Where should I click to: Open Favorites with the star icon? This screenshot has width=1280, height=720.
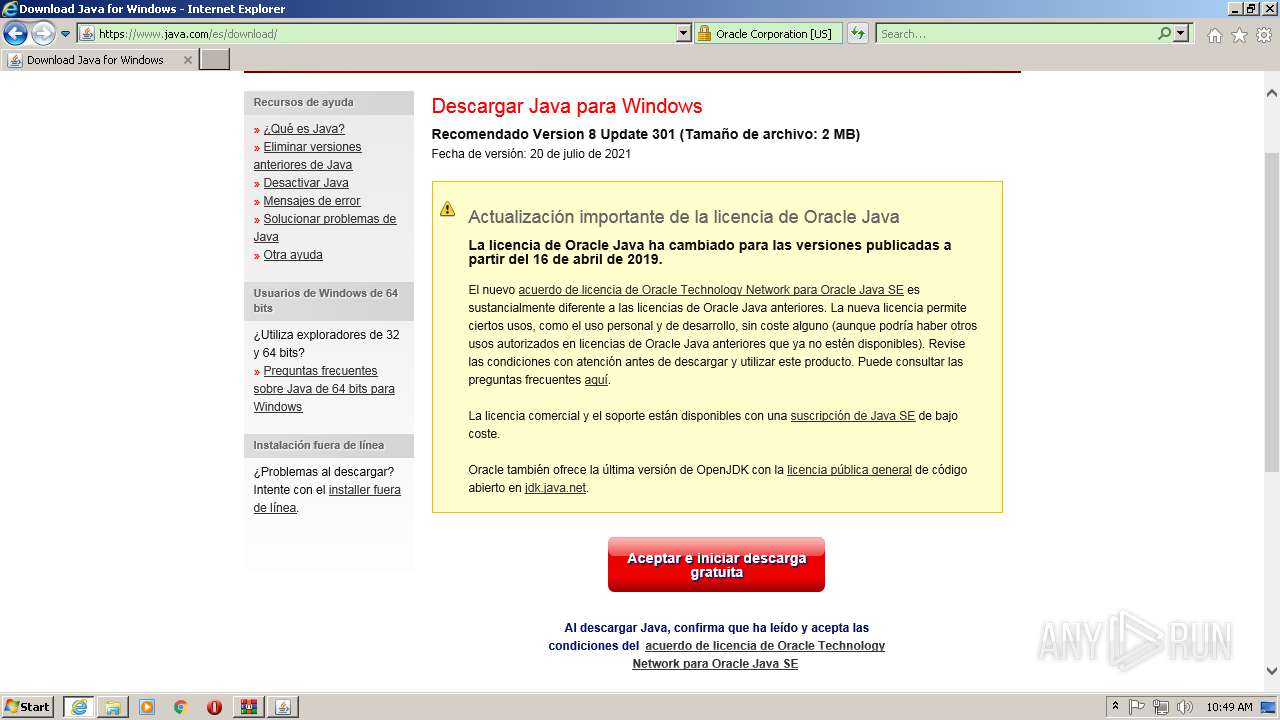point(1239,35)
